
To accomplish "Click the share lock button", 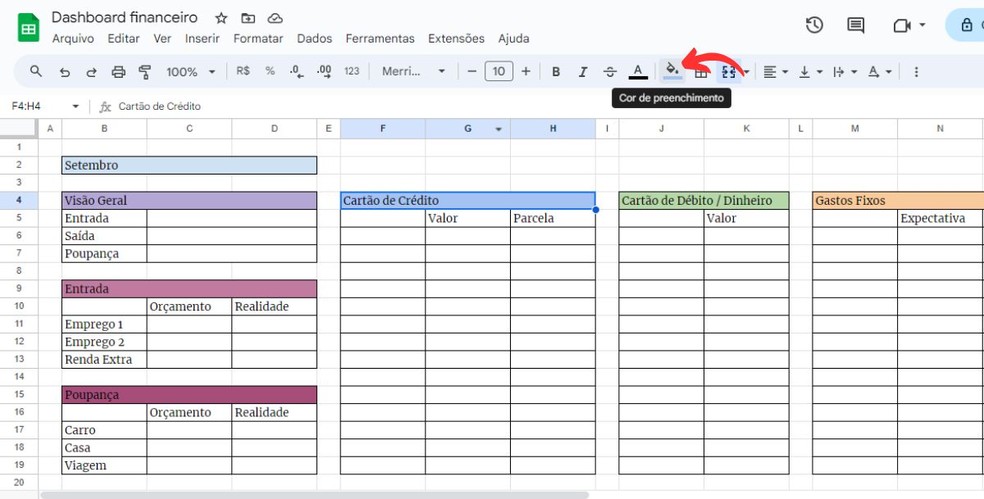I will pos(965,25).
